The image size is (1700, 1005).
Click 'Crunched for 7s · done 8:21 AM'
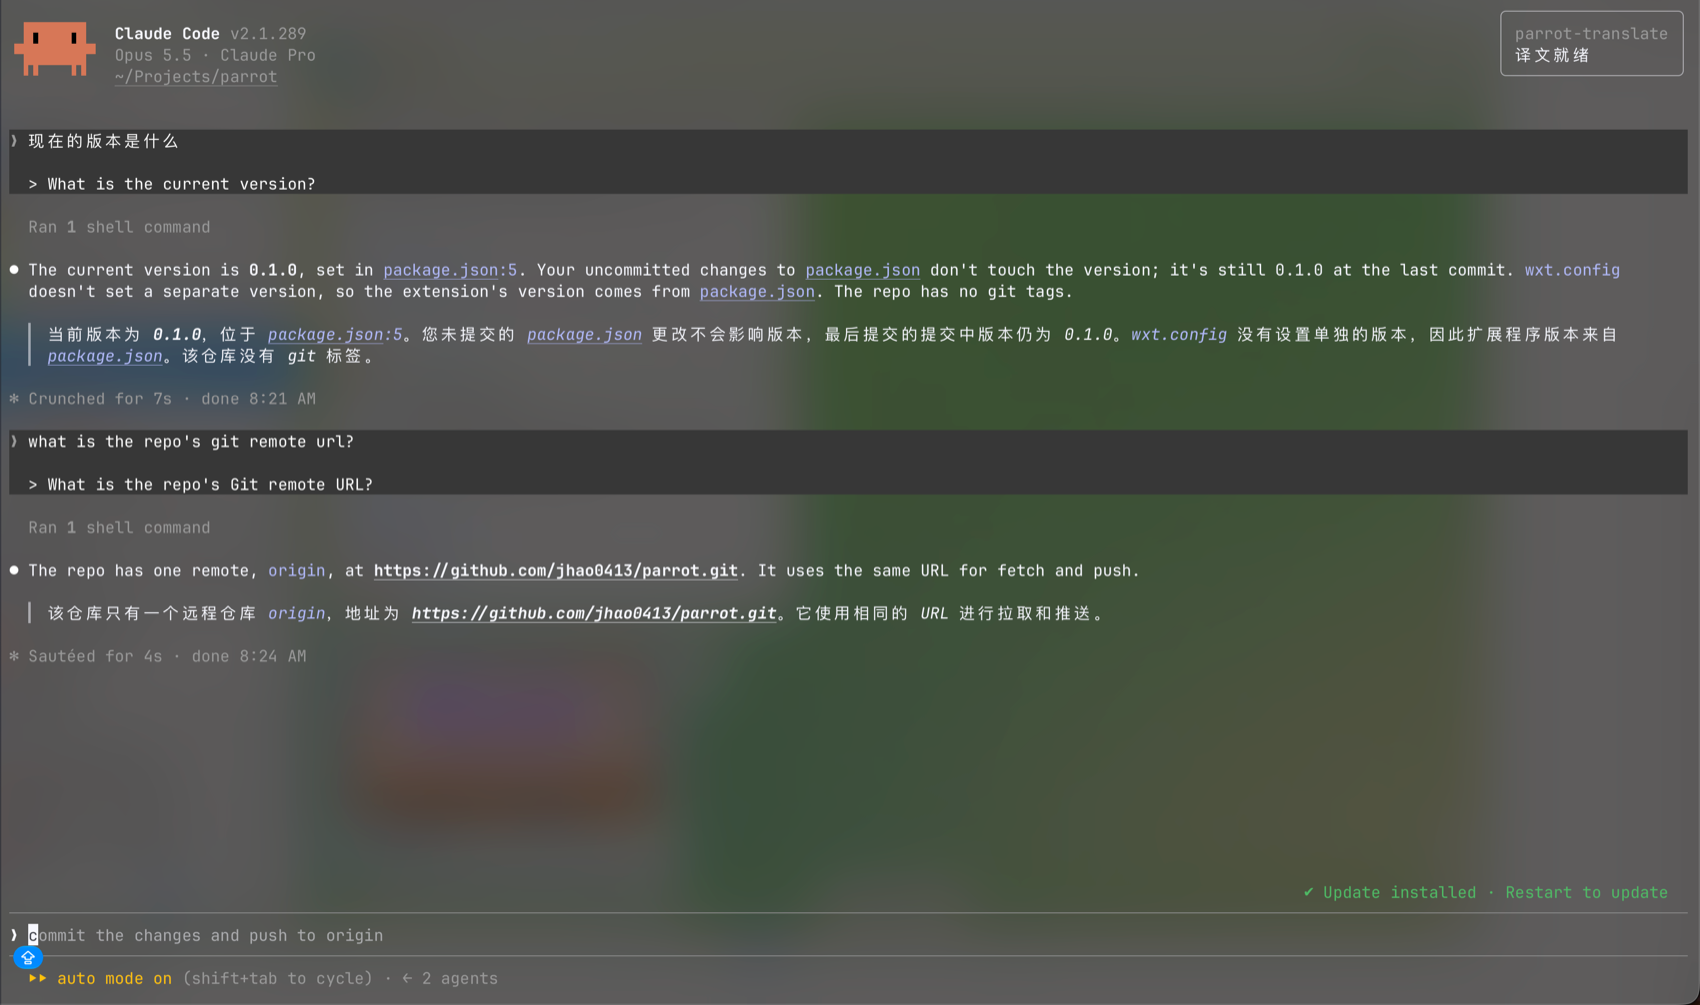pyautogui.click(x=172, y=399)
